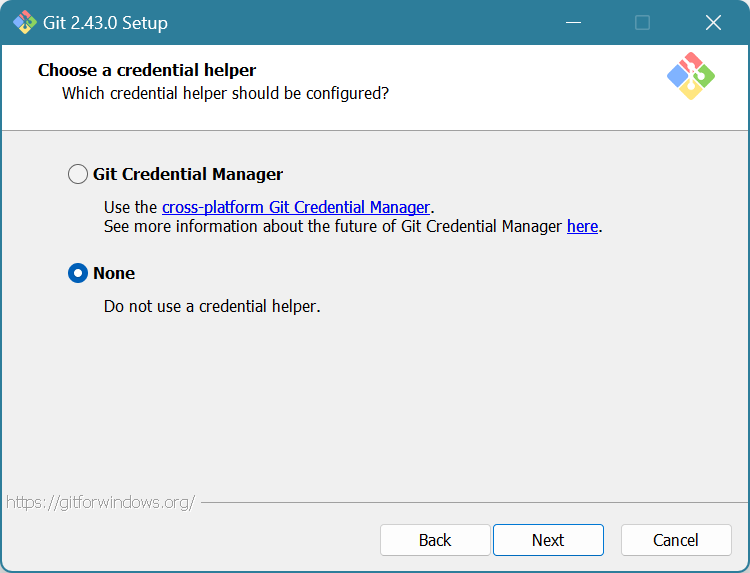Image resolution: width=750 pixels, height=573 pixels.
Task: Click the "Choose a credential helper" heading
Action: pos(147,70)
